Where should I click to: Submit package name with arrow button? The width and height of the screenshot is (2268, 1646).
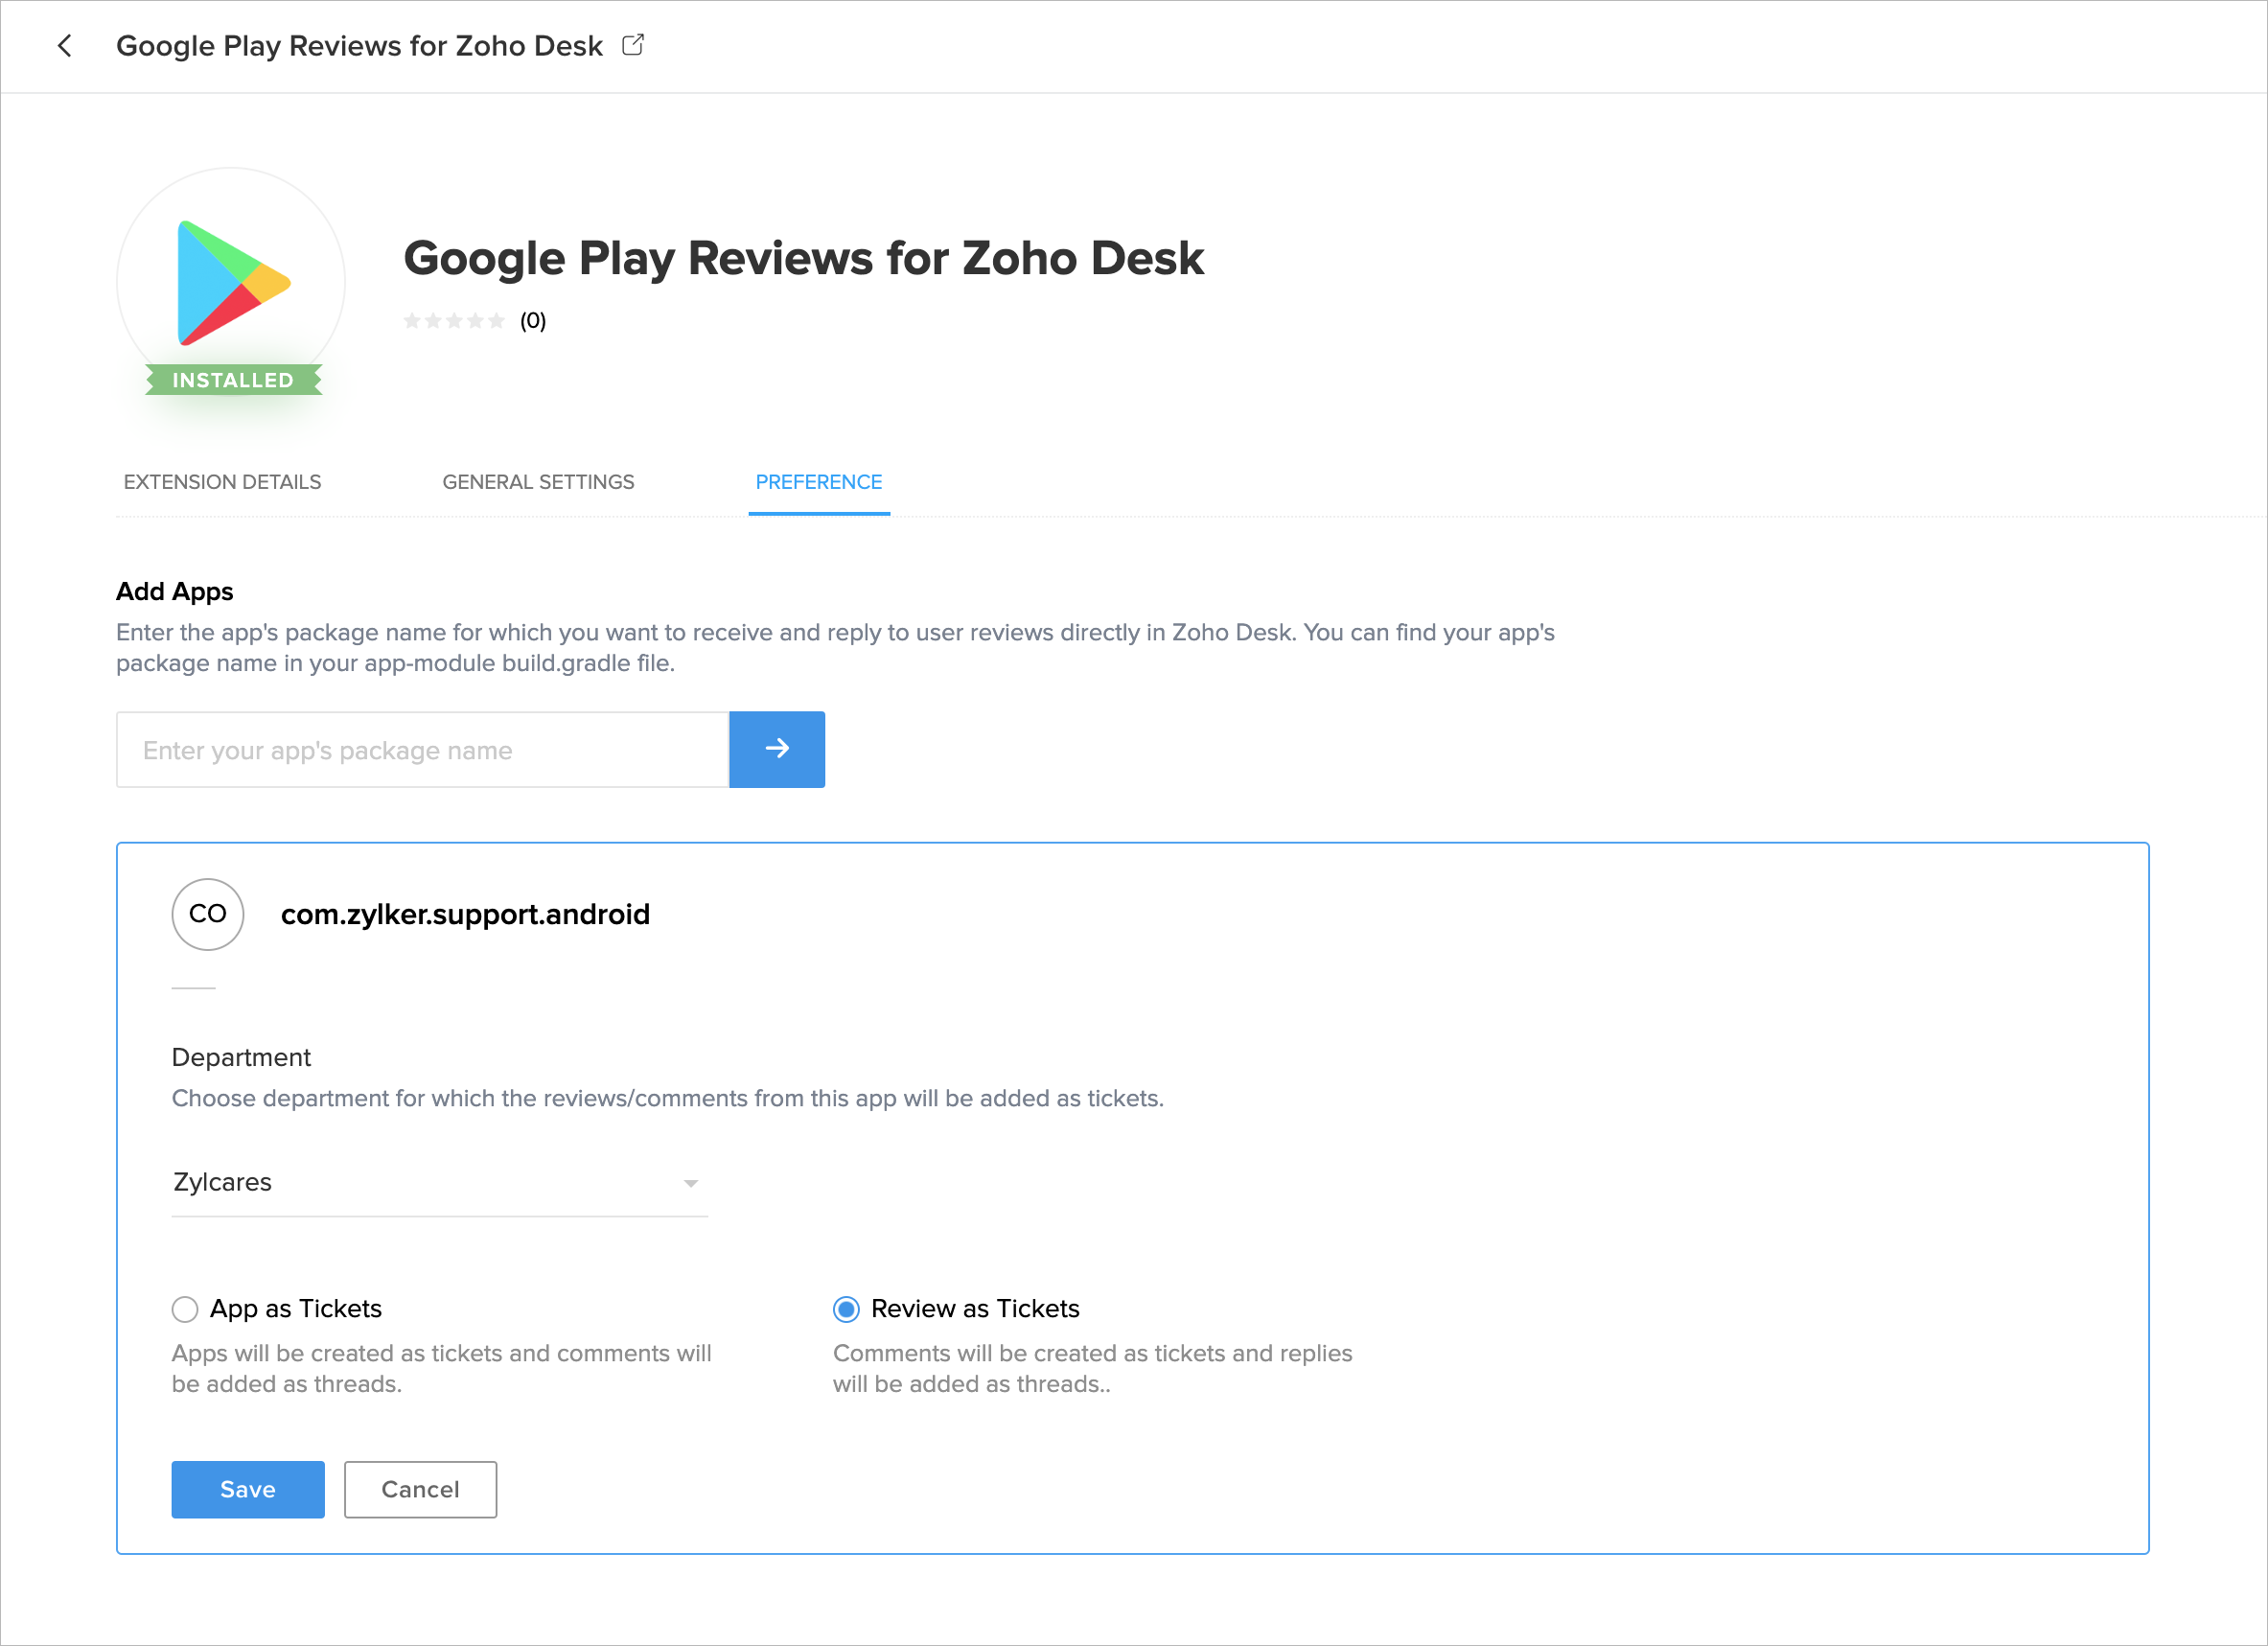[776, 749]
